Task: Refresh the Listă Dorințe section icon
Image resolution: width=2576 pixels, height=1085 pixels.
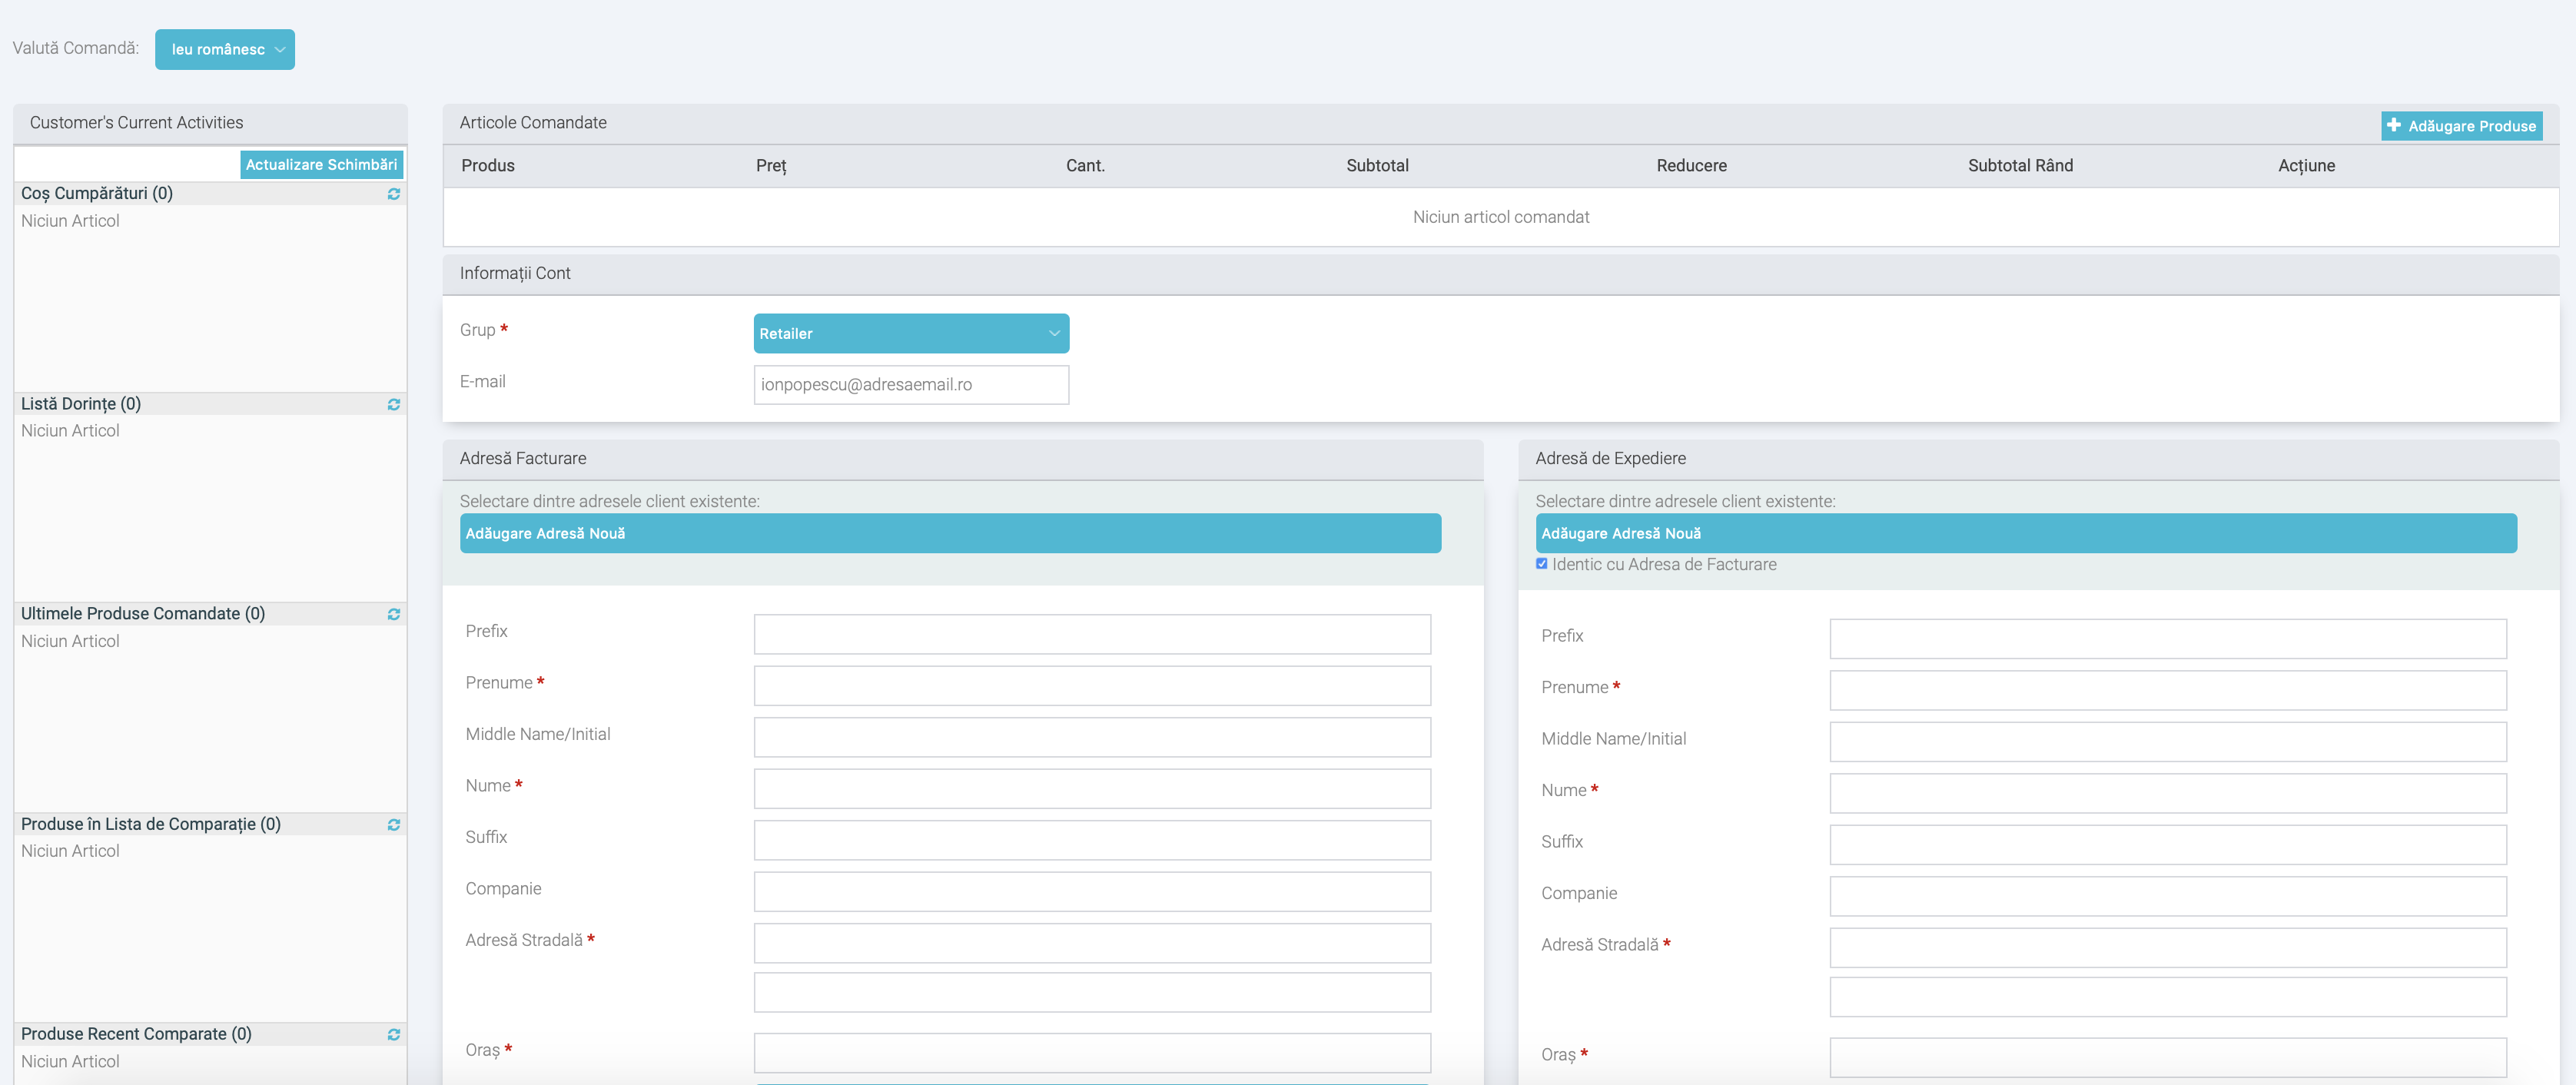Action: click(x=394, y=404)
